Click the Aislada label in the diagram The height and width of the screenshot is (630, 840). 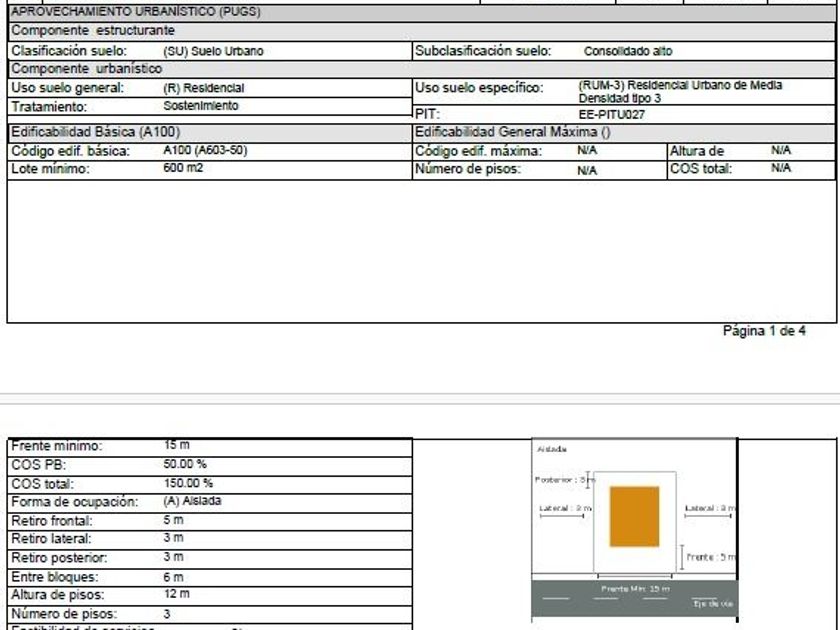[552, 449]
